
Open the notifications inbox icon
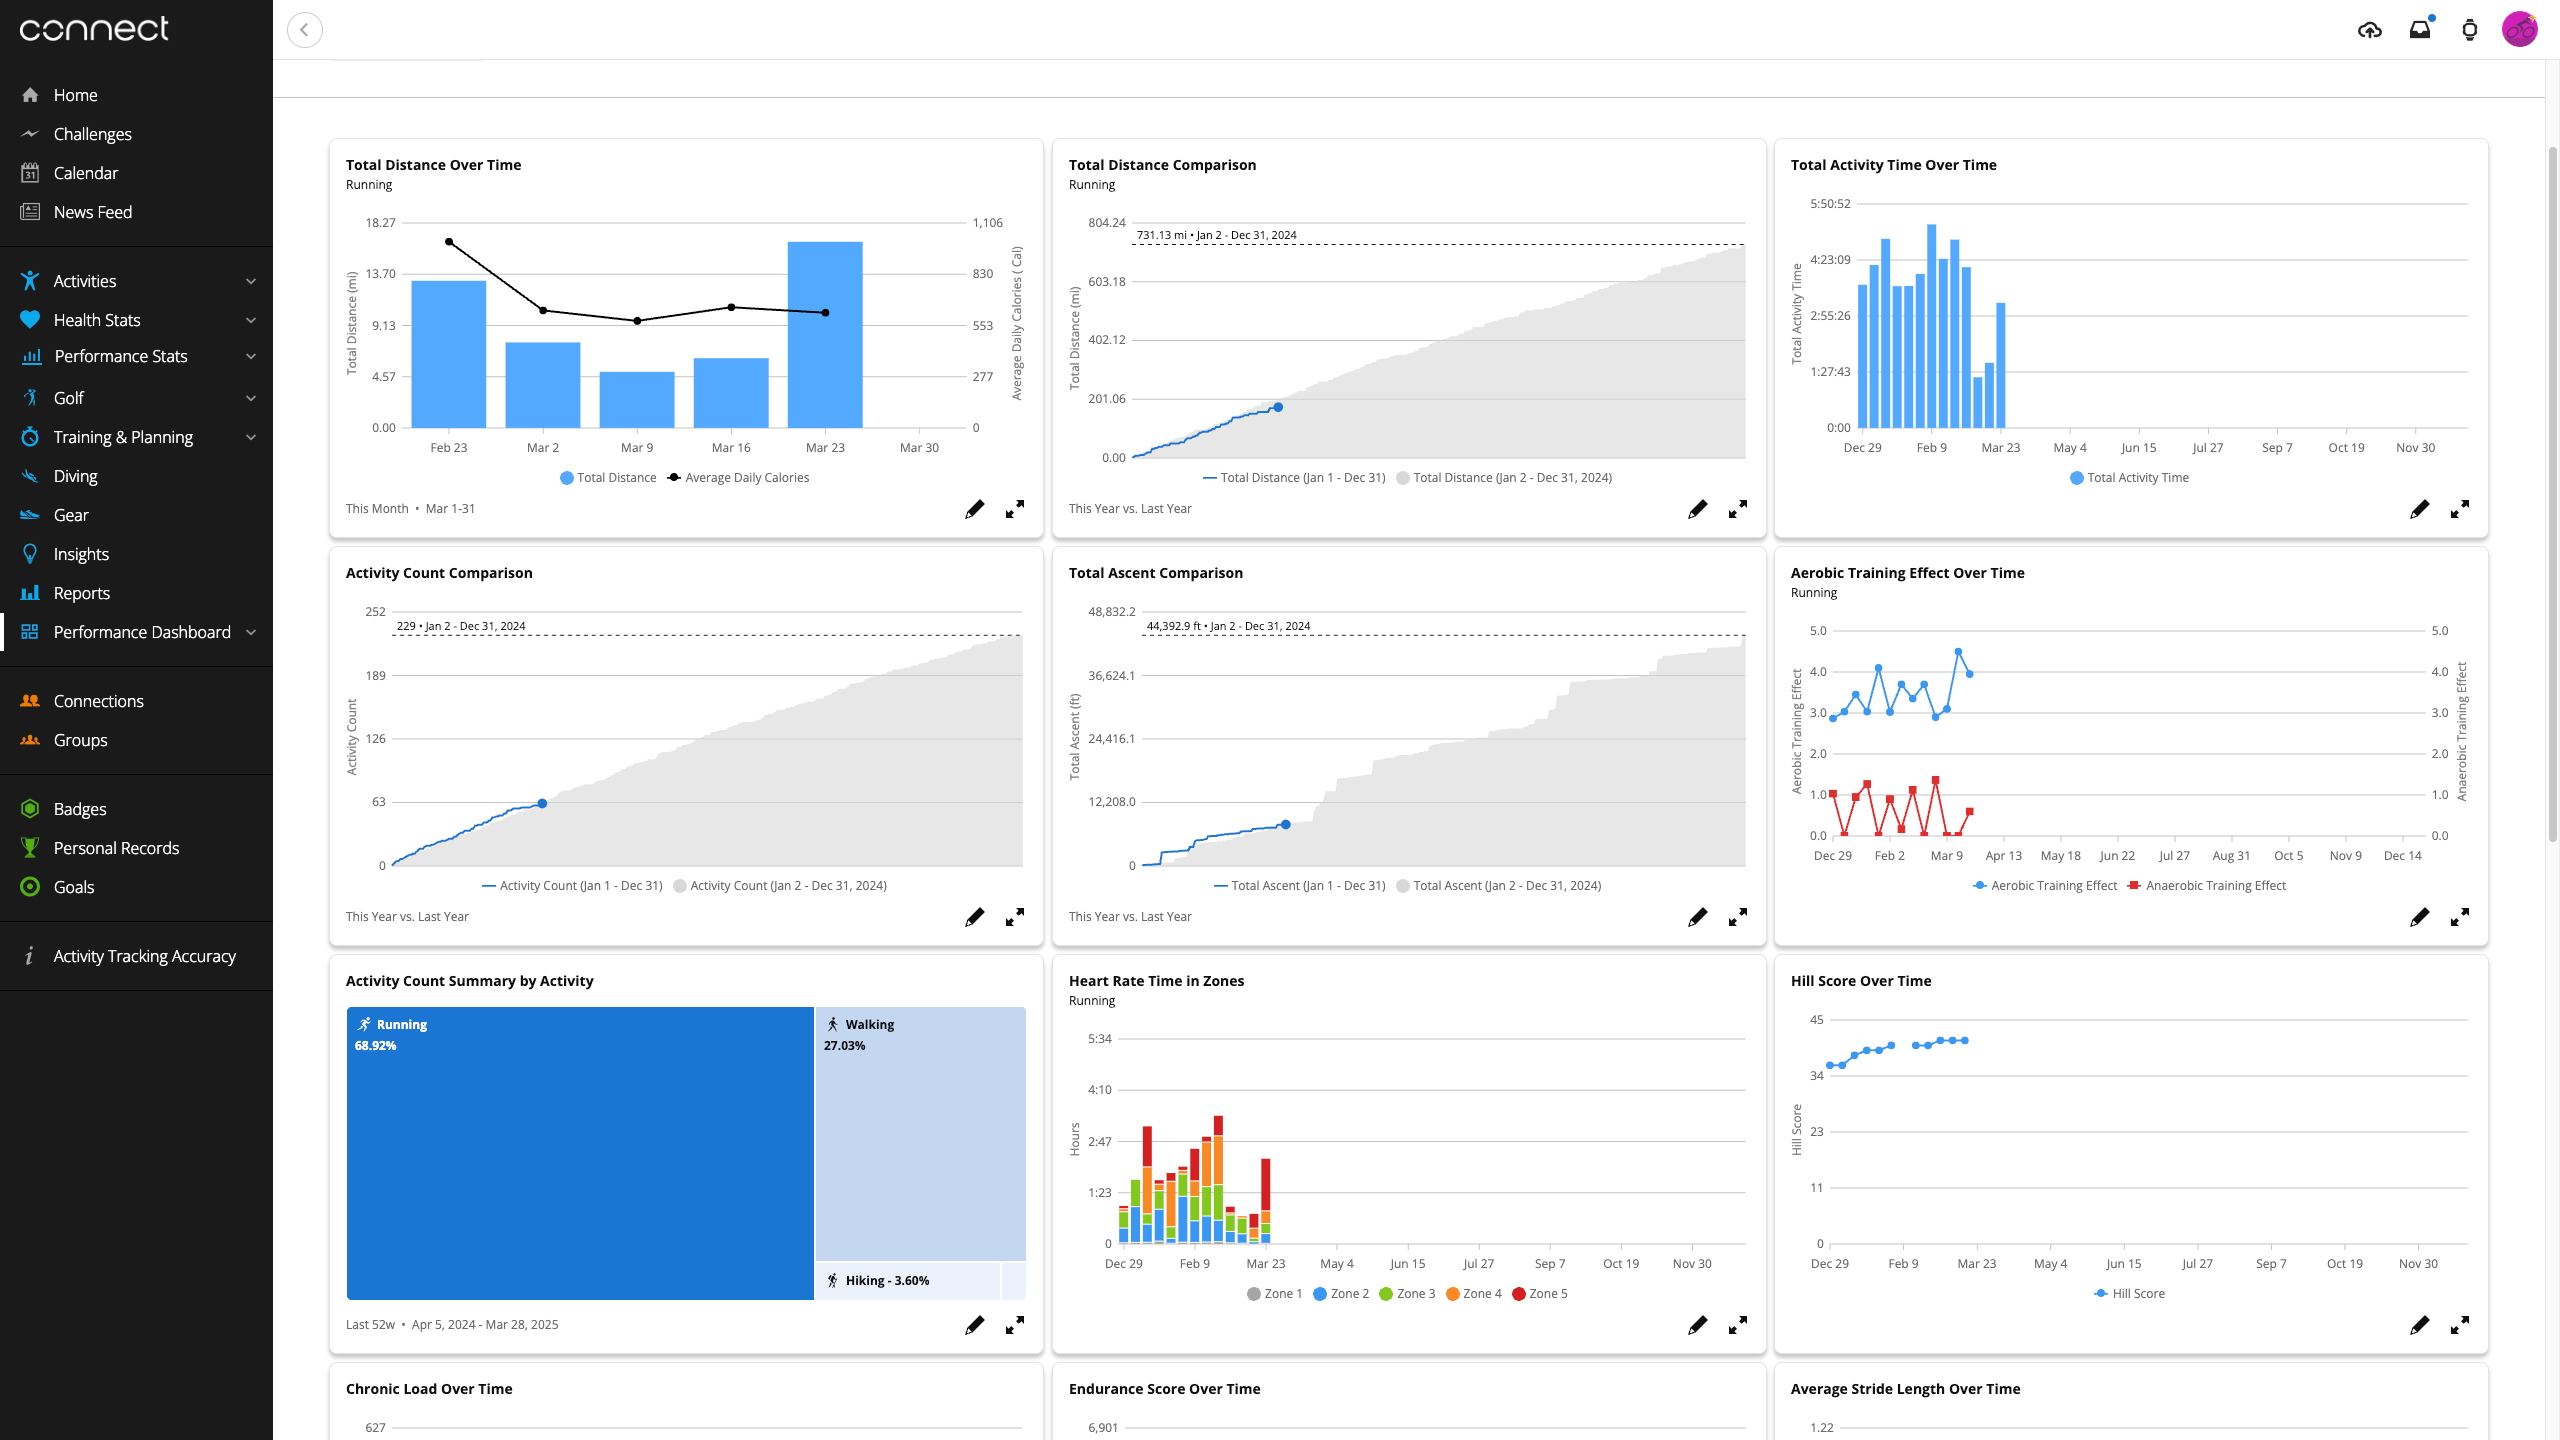pos(2418,29)
